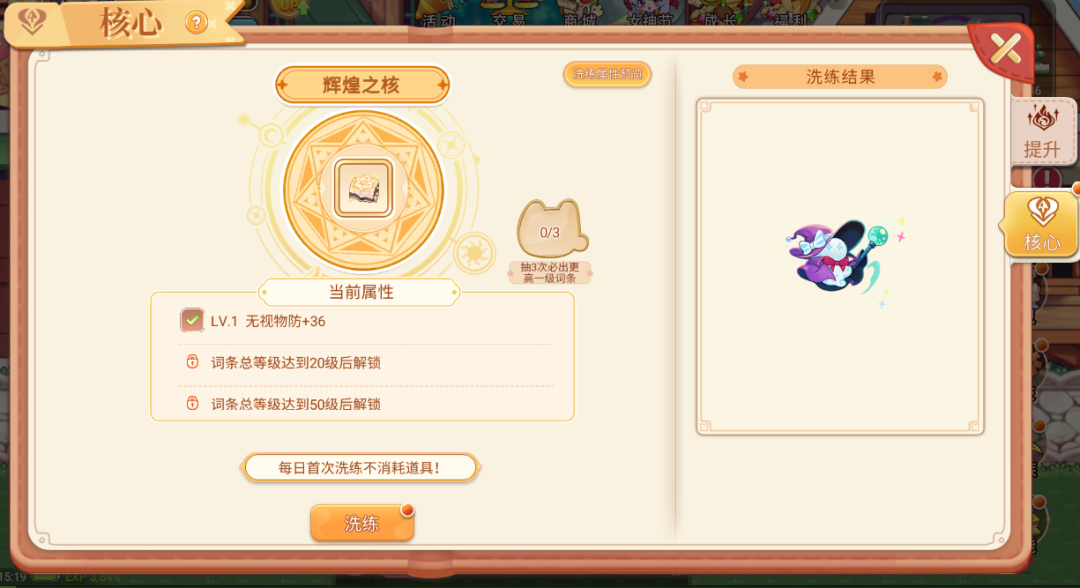Click the 辉煌之核 title banner
The width and height of the screenshot is (1080, 588).
362,85
